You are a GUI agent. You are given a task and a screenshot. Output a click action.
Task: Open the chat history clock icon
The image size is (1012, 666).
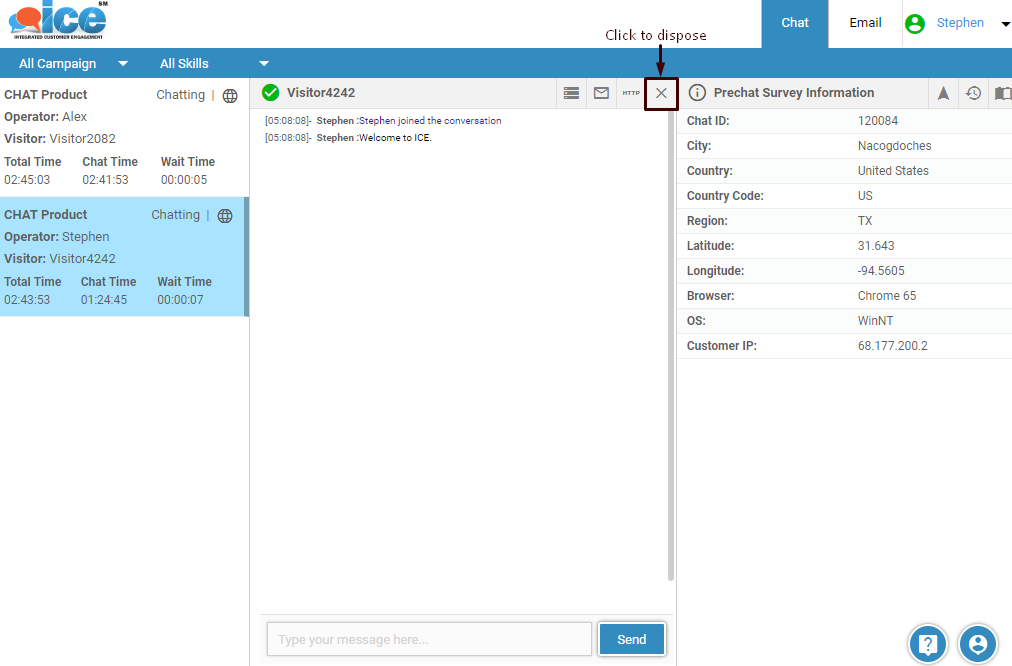973,93
